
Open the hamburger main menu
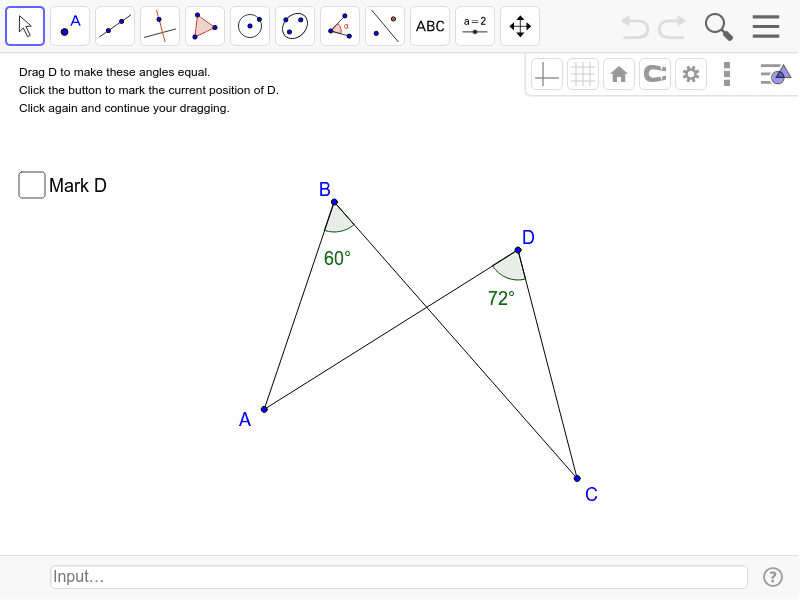(x=765, y=26)
